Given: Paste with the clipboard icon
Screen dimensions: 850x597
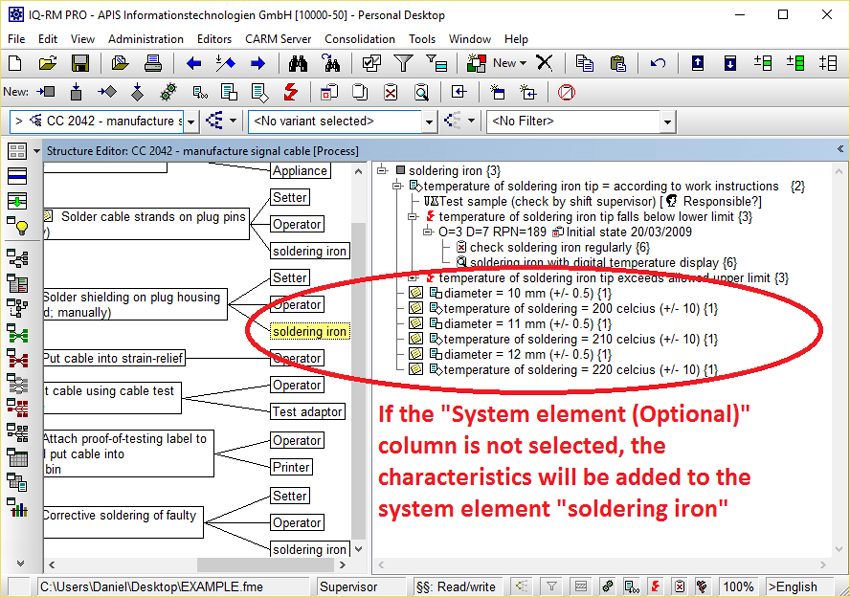Looking at the screenshot, I should (617, 63).
